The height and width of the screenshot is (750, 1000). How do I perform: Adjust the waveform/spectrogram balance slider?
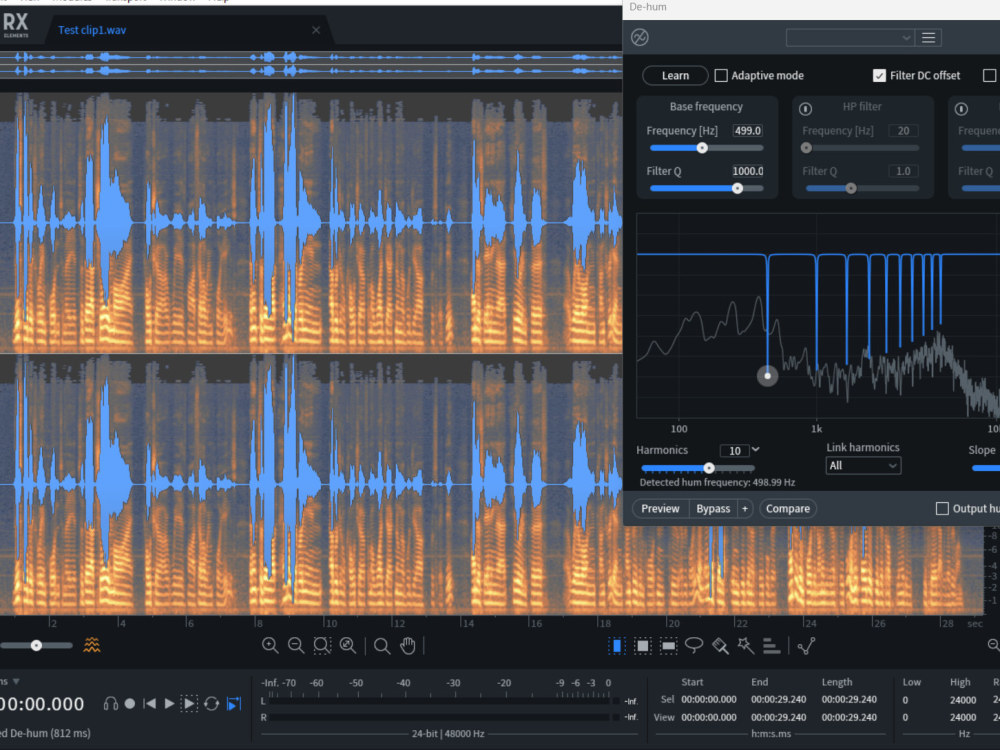tap(36, 645)
